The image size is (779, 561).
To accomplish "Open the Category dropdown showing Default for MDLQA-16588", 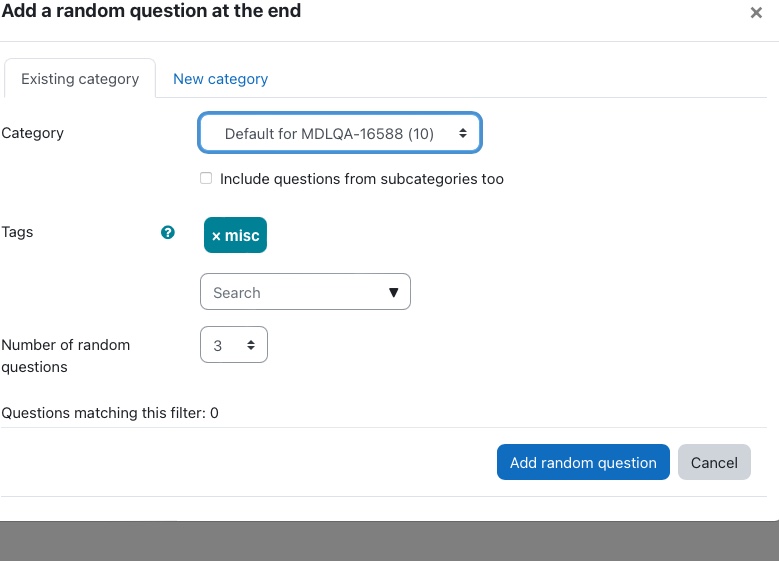I will [x=340, y=133].
